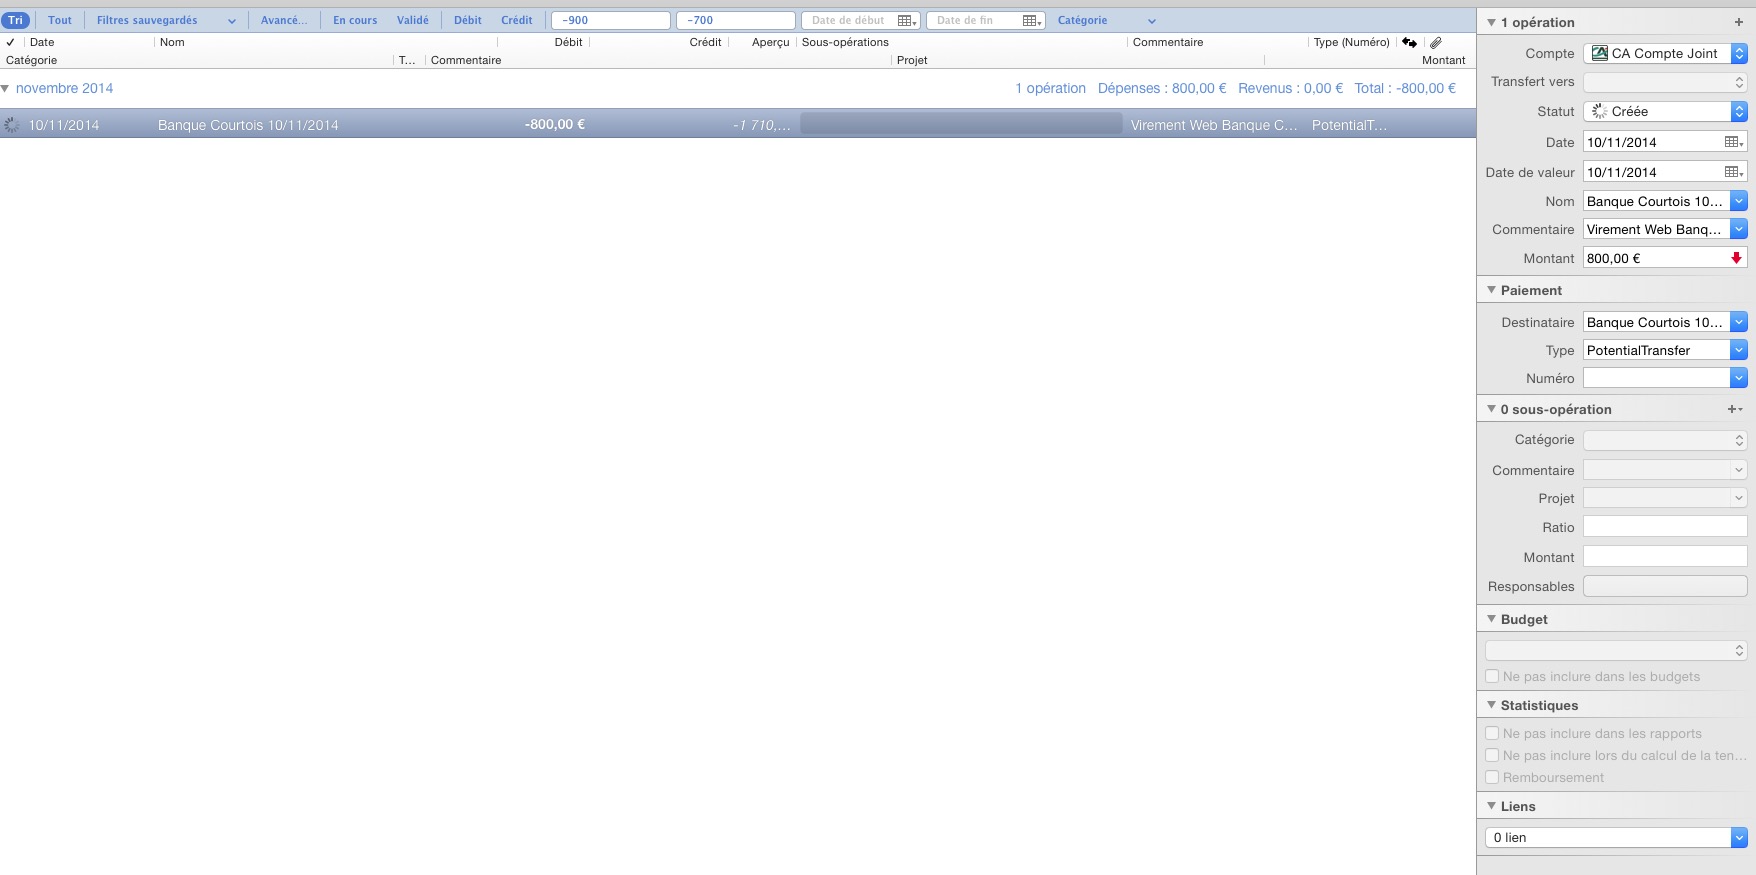
Task: Open the calendar icon in the Date field
Action: (1734, 142)
